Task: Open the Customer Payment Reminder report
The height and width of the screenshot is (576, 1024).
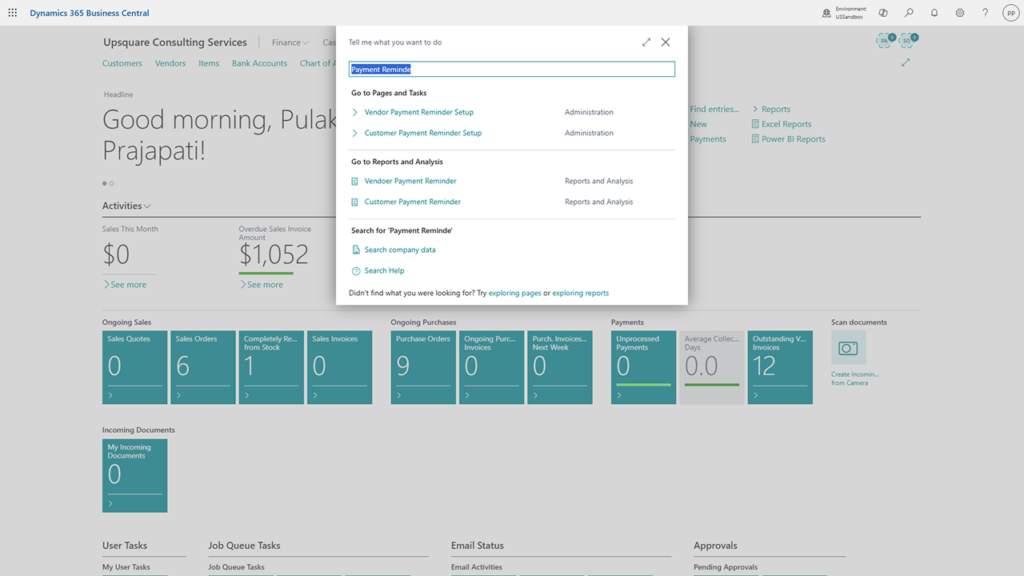Action: pos(412,202)
